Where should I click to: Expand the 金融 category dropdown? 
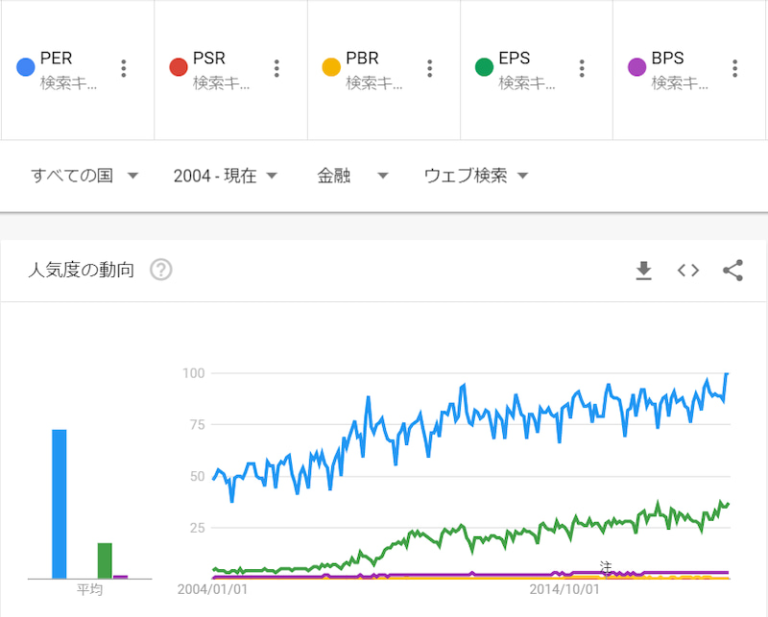pos(352,176)
